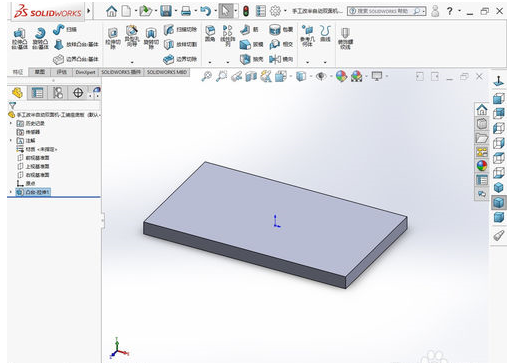Open the SOLIDWORKS MBD ribbon tab
Image resolution: width=524 pixels, height=363 pixels.
[x=167, y=72]
